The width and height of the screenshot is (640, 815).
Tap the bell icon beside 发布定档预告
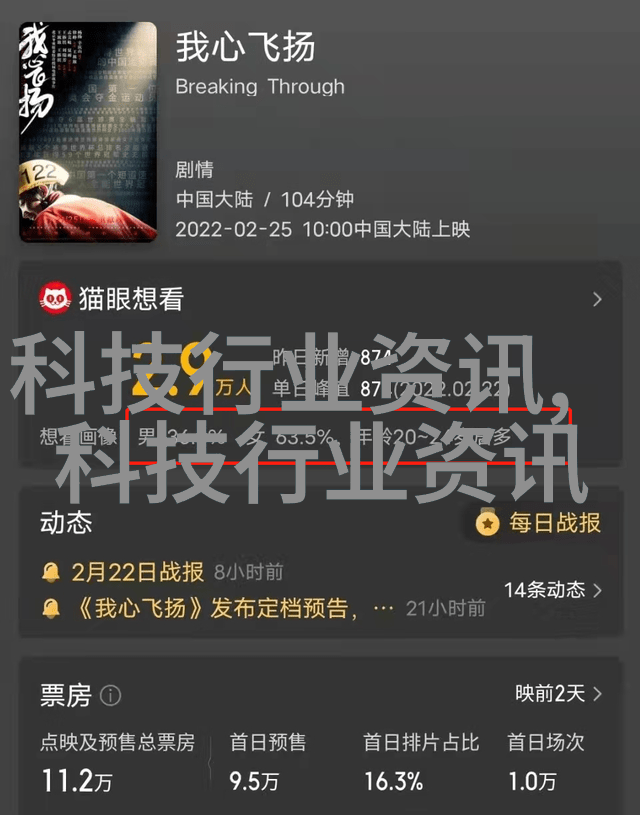coord(50,608)
